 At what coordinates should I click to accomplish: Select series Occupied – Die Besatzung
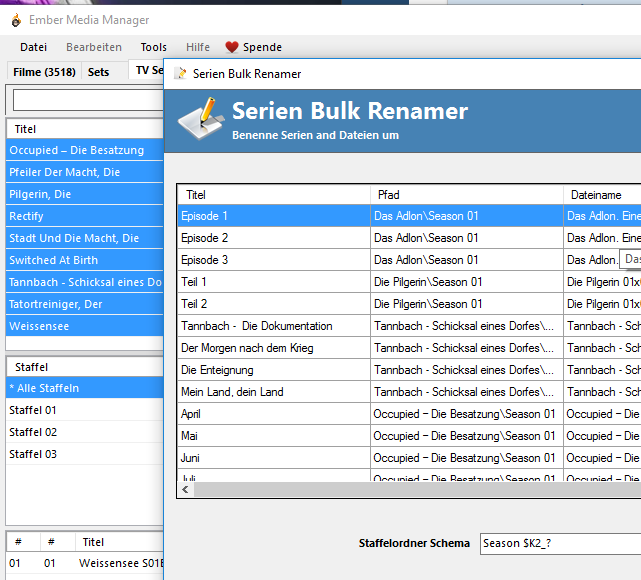[84, 150]
